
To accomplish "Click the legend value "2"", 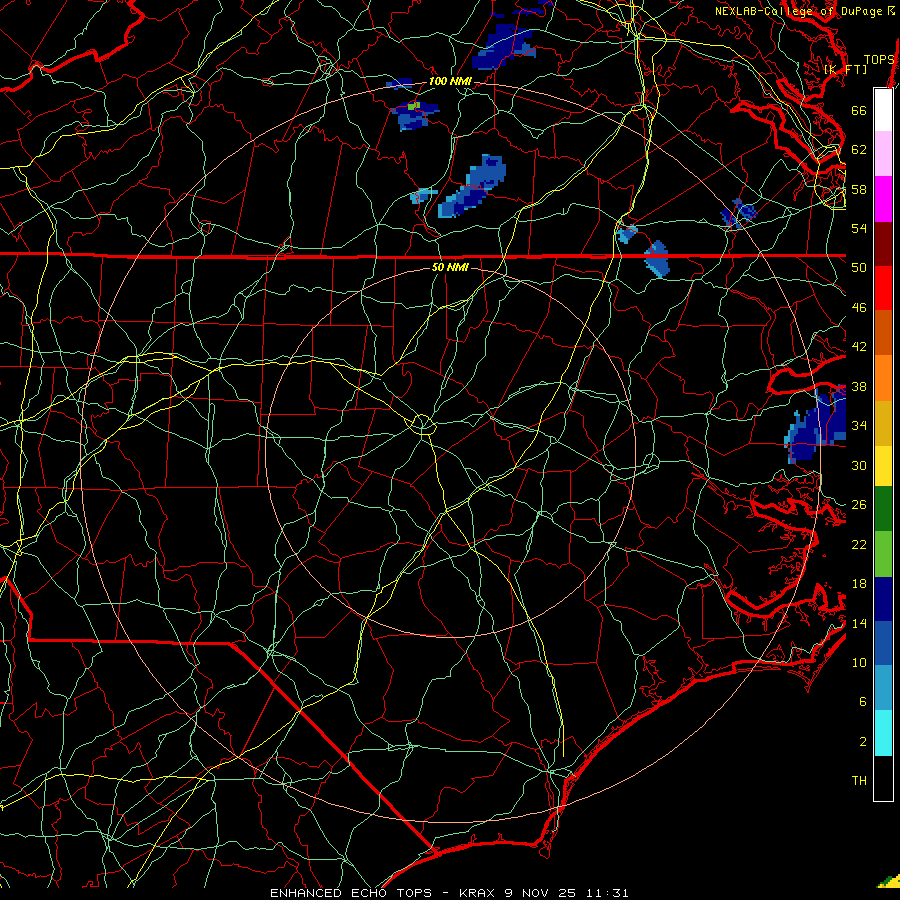I will coord(863,742).
